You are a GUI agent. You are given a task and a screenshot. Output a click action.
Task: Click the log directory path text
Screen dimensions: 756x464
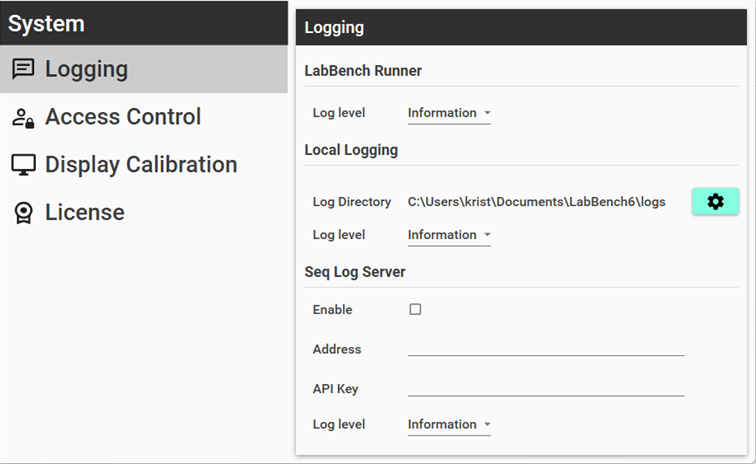[x=537, y=202]
